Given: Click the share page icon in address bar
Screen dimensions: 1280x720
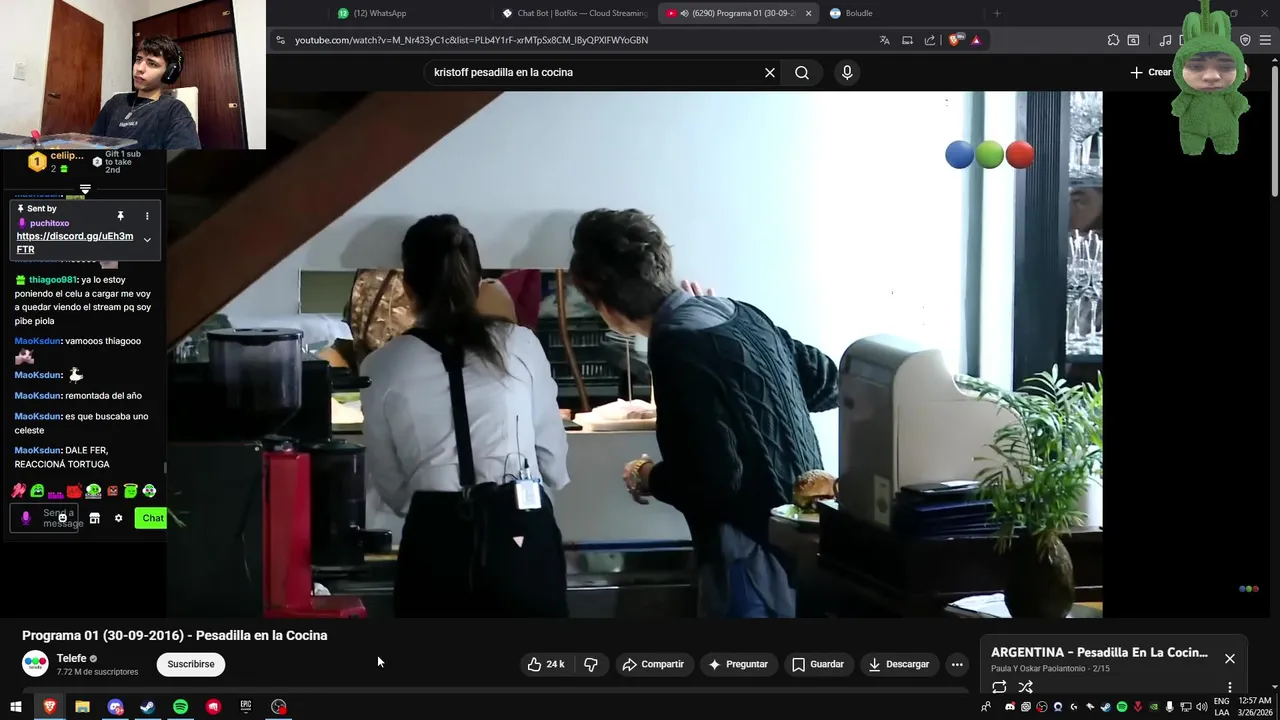Looking at the screenshot, I should pos(930,40).
